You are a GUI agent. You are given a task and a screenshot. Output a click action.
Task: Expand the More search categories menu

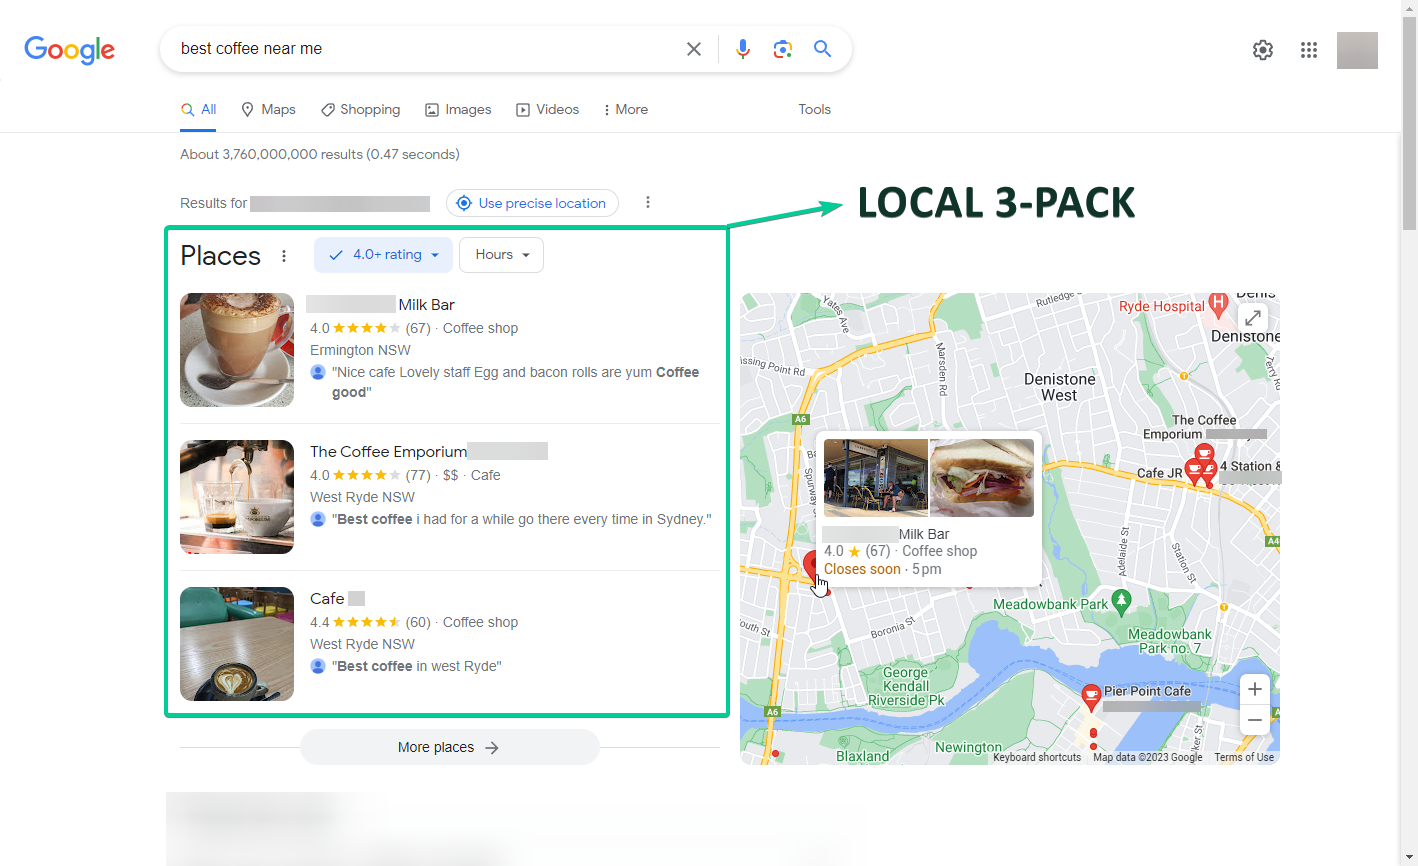coord(625,110)
